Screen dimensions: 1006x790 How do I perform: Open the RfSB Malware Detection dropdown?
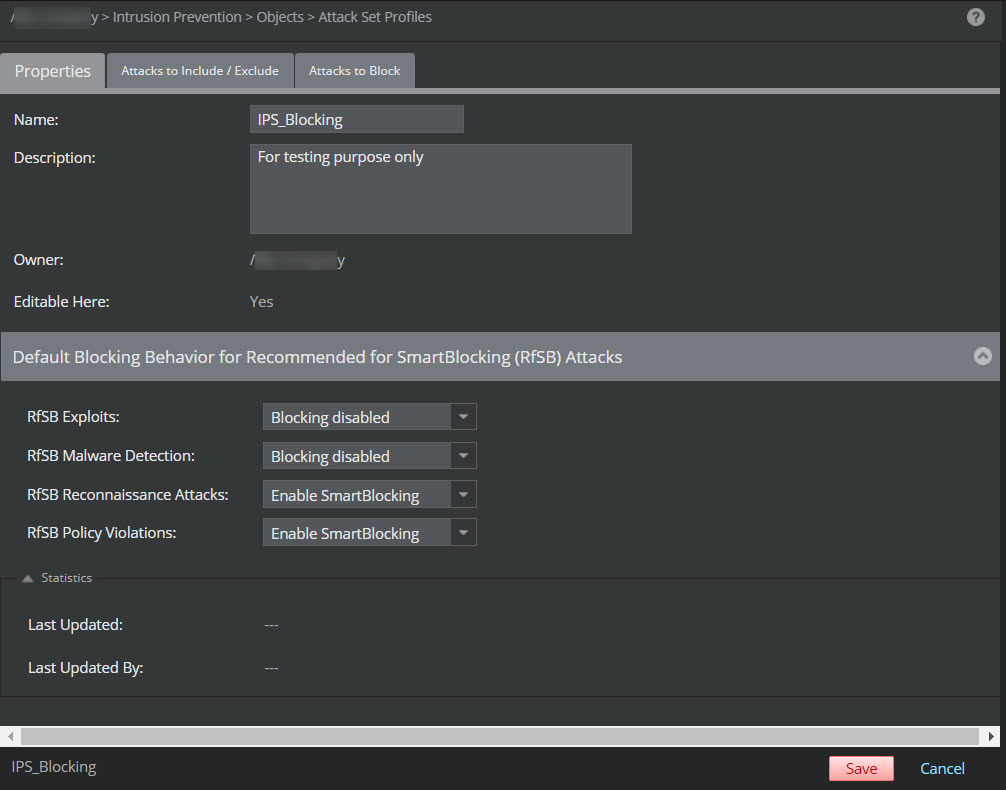tap(370, 456)
